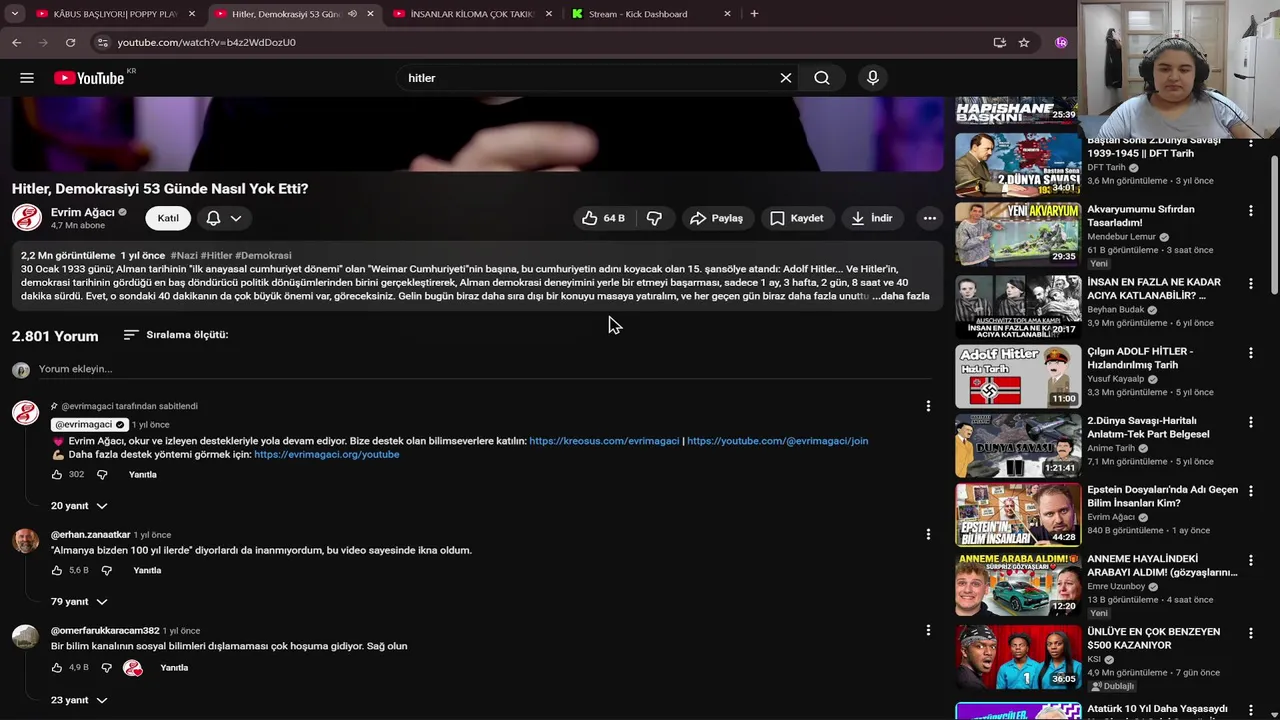
Task: Open kreosus.com/evrimagaci link
Action: 604,441
